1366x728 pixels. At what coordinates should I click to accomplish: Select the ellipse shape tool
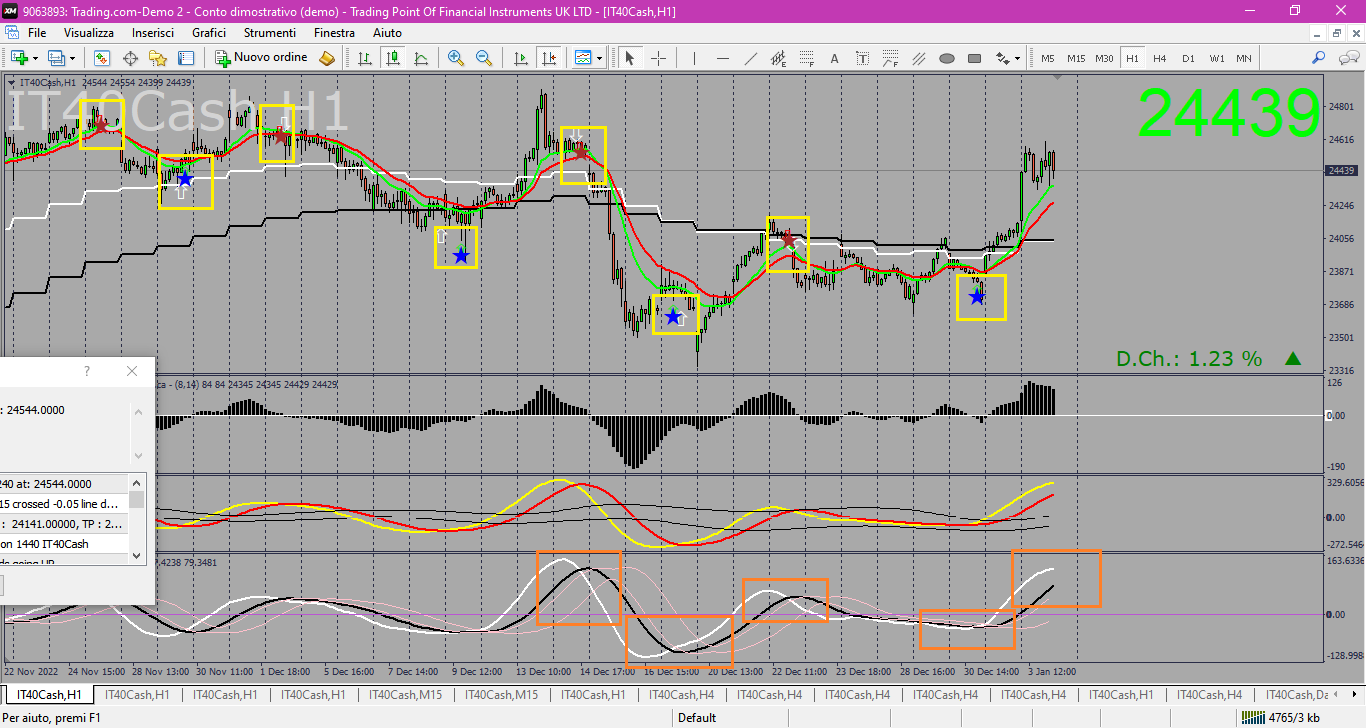[946, 58]
